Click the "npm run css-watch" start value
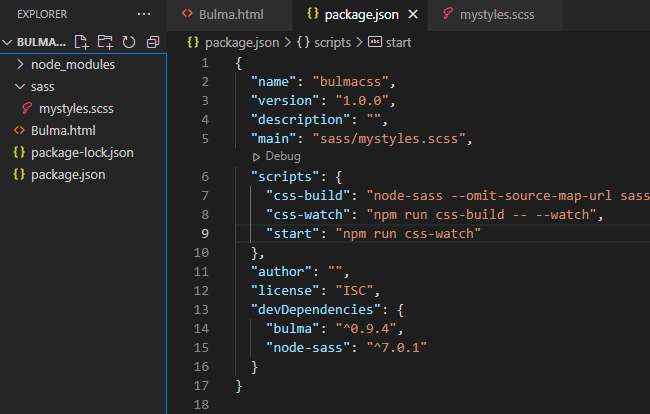The image size is (650, 414). 408,234
